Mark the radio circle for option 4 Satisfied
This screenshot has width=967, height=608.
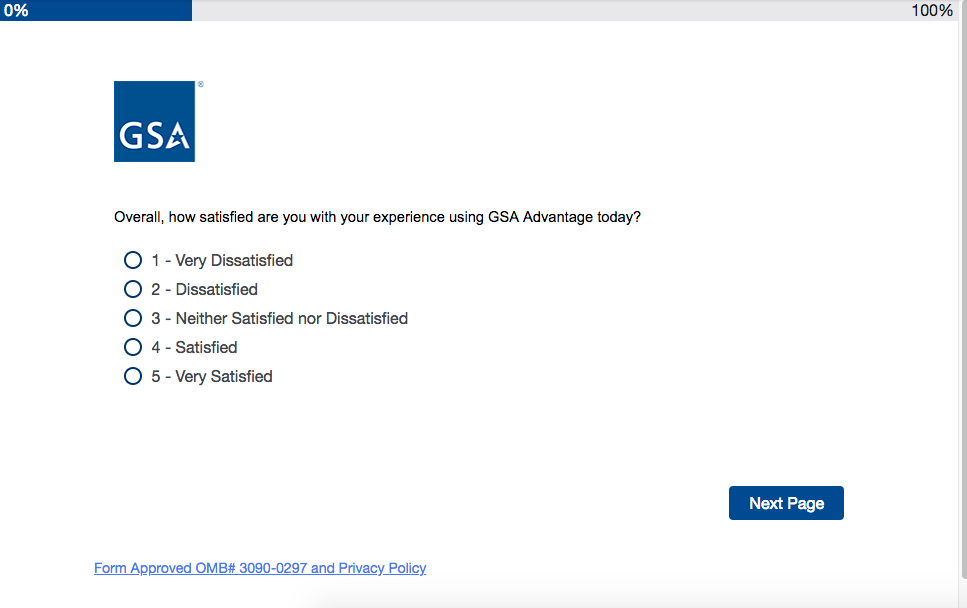(133, 347)
